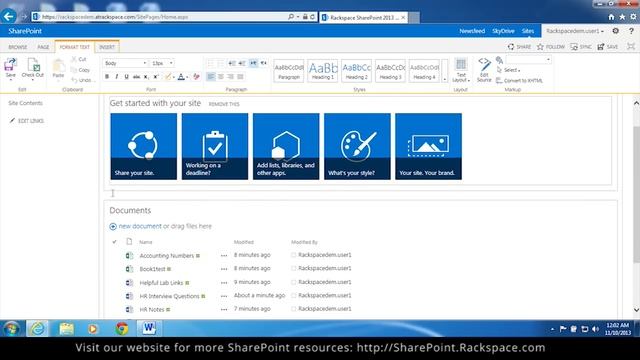Switch to the Page ribbon tab
The width and height of the screenshot is (640, 360).
pyautogui.click(x=43, y=47)
